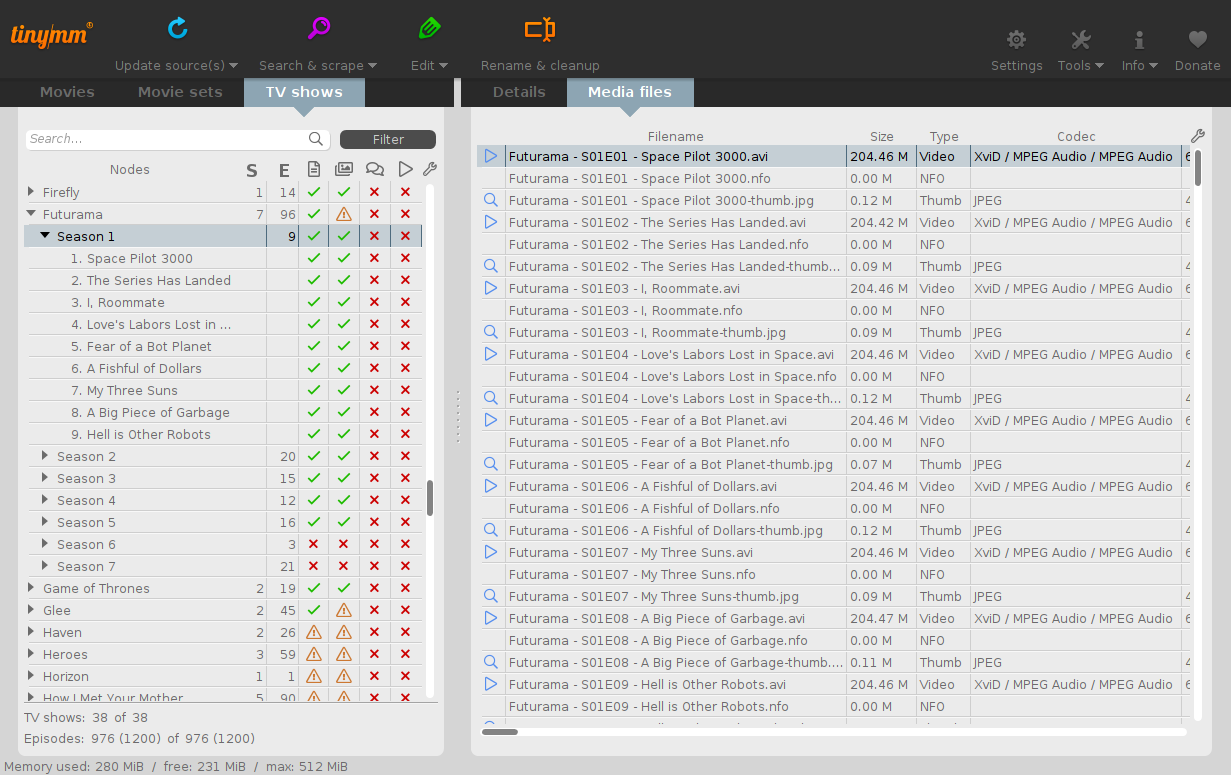The image size is (1231, 775).
Task: Click the Info icon
Action: pyautogui.click(x=1138, y=40)
